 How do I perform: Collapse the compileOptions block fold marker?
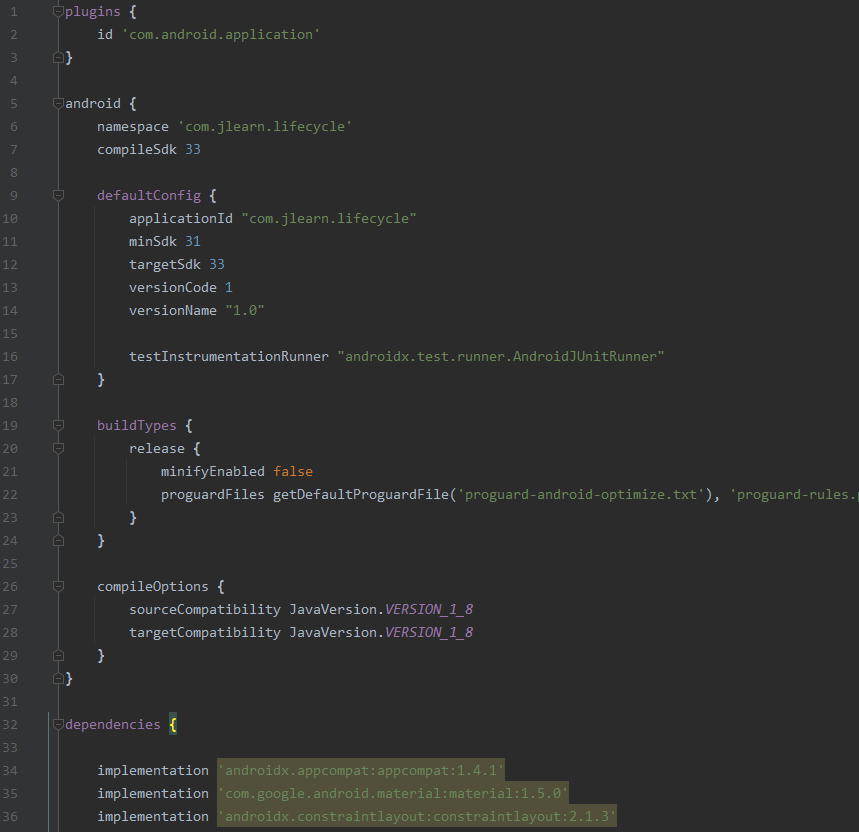tap(58, 587)
